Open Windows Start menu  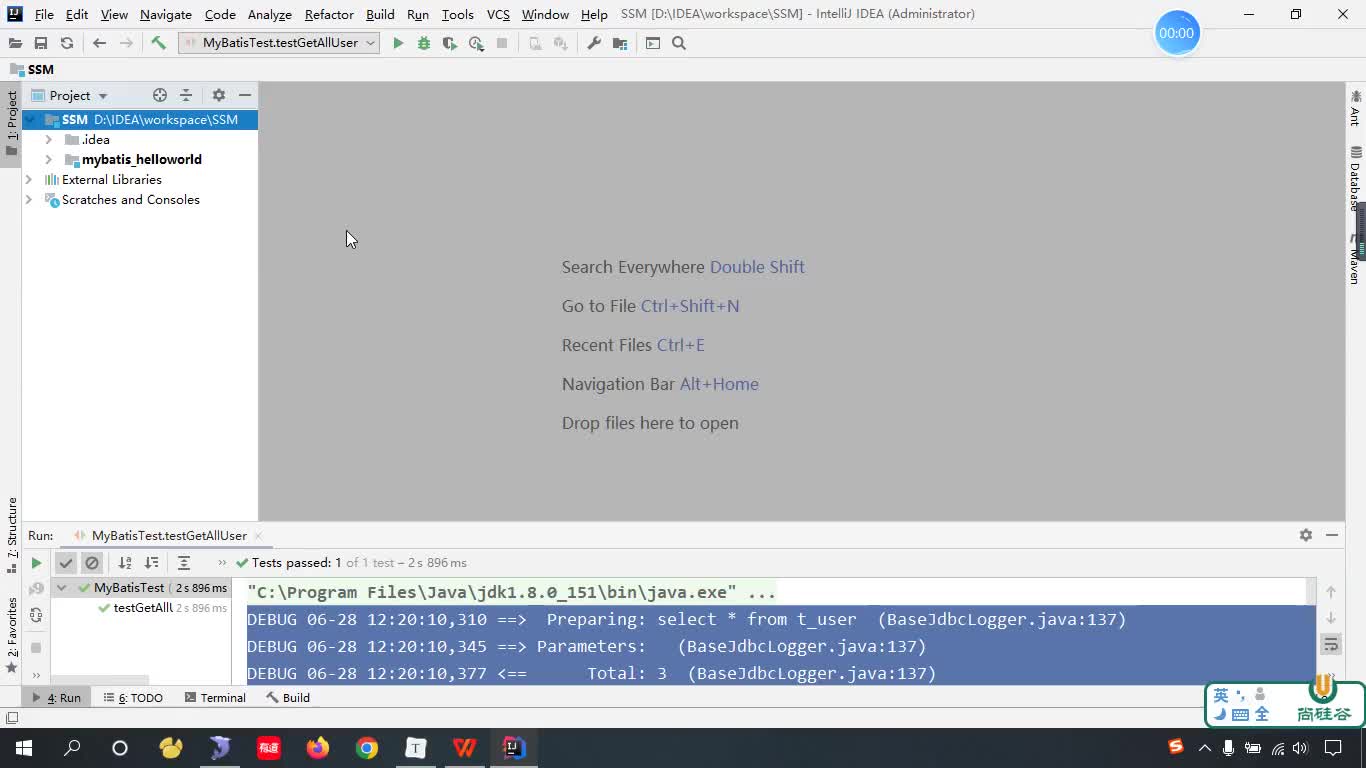pyautogui.click(x=24, y=748)
